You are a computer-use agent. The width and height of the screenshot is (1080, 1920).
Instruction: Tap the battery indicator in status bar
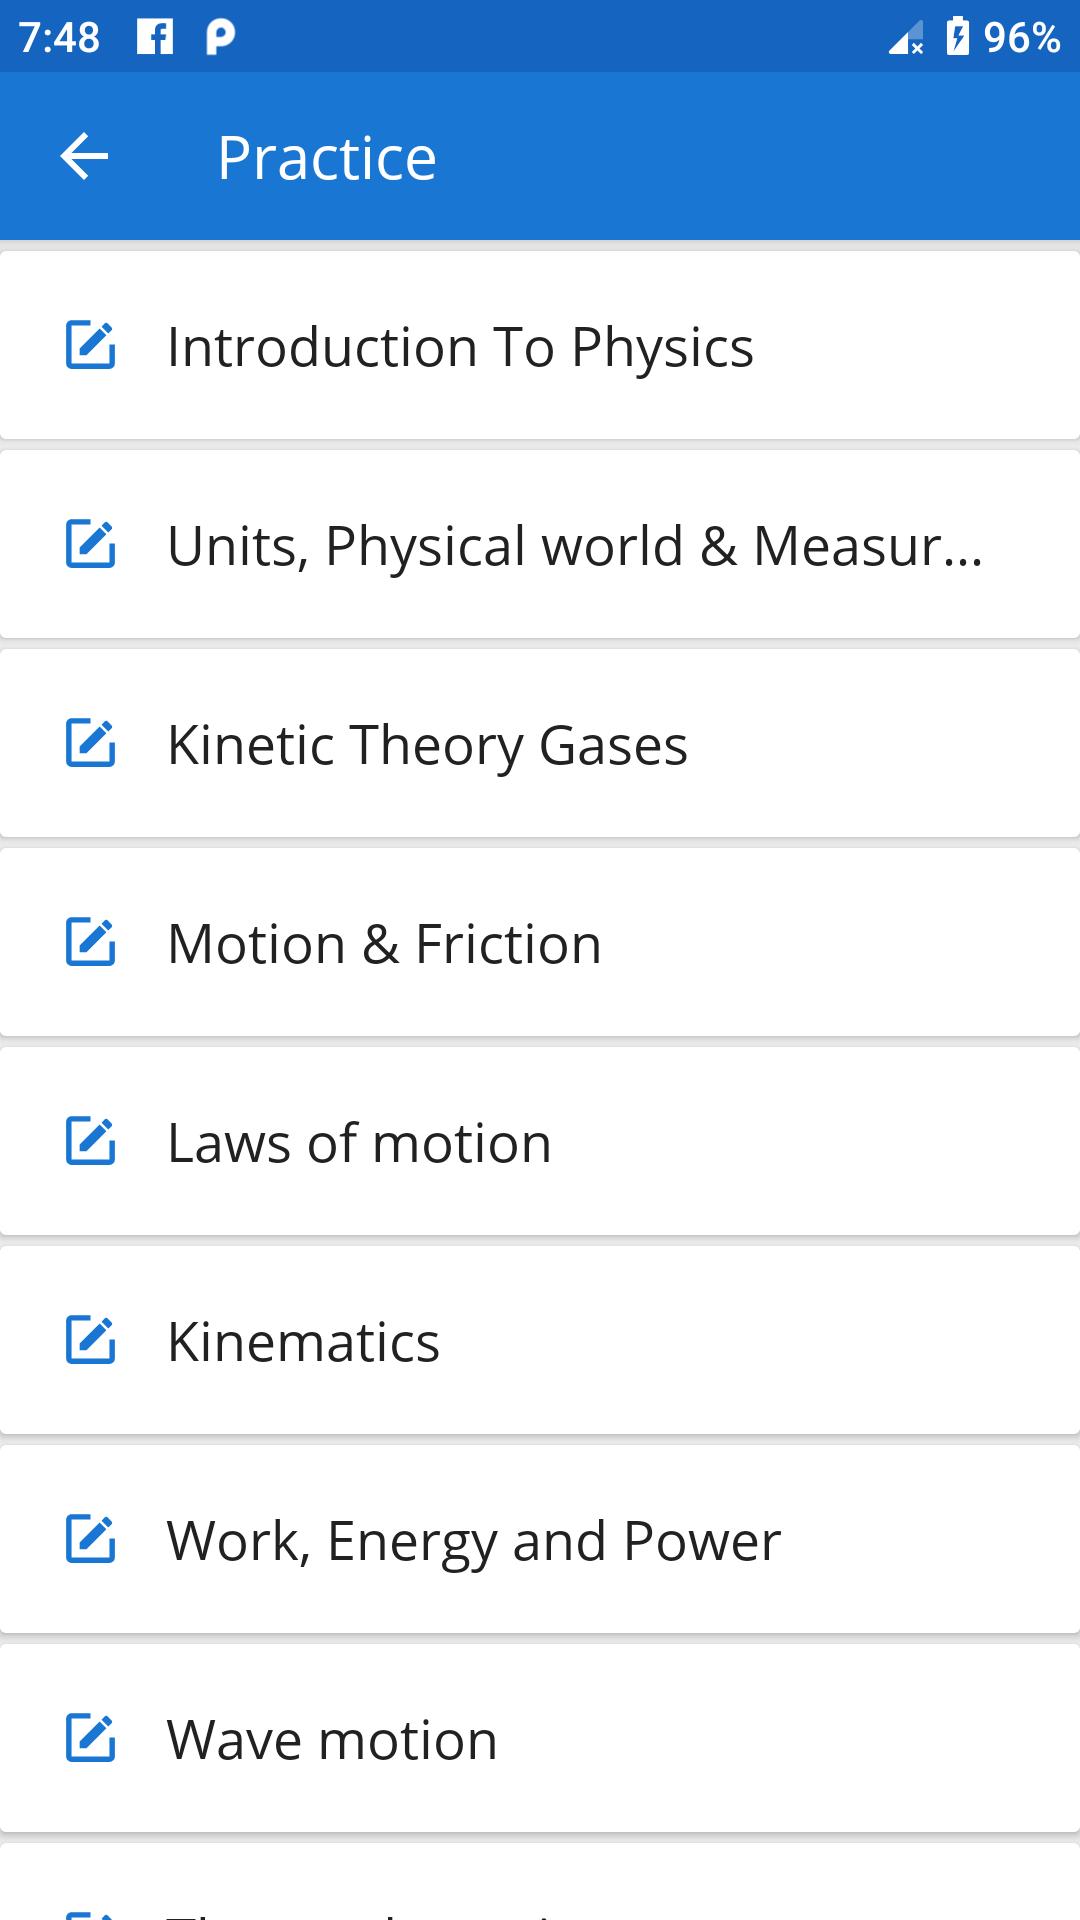coord(957,37)
